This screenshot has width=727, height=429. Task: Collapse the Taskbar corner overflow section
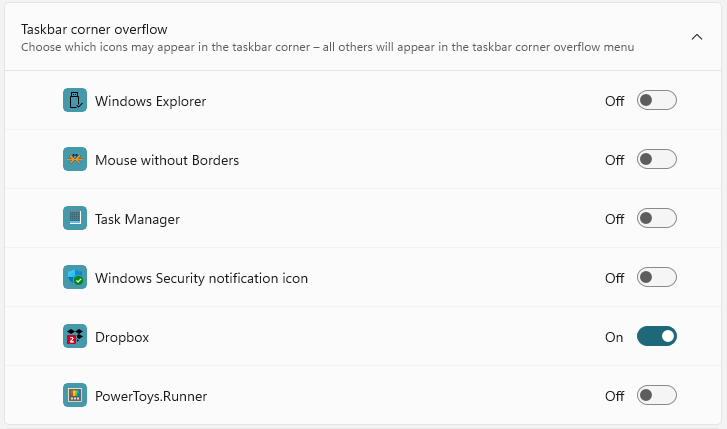point(696,37)
